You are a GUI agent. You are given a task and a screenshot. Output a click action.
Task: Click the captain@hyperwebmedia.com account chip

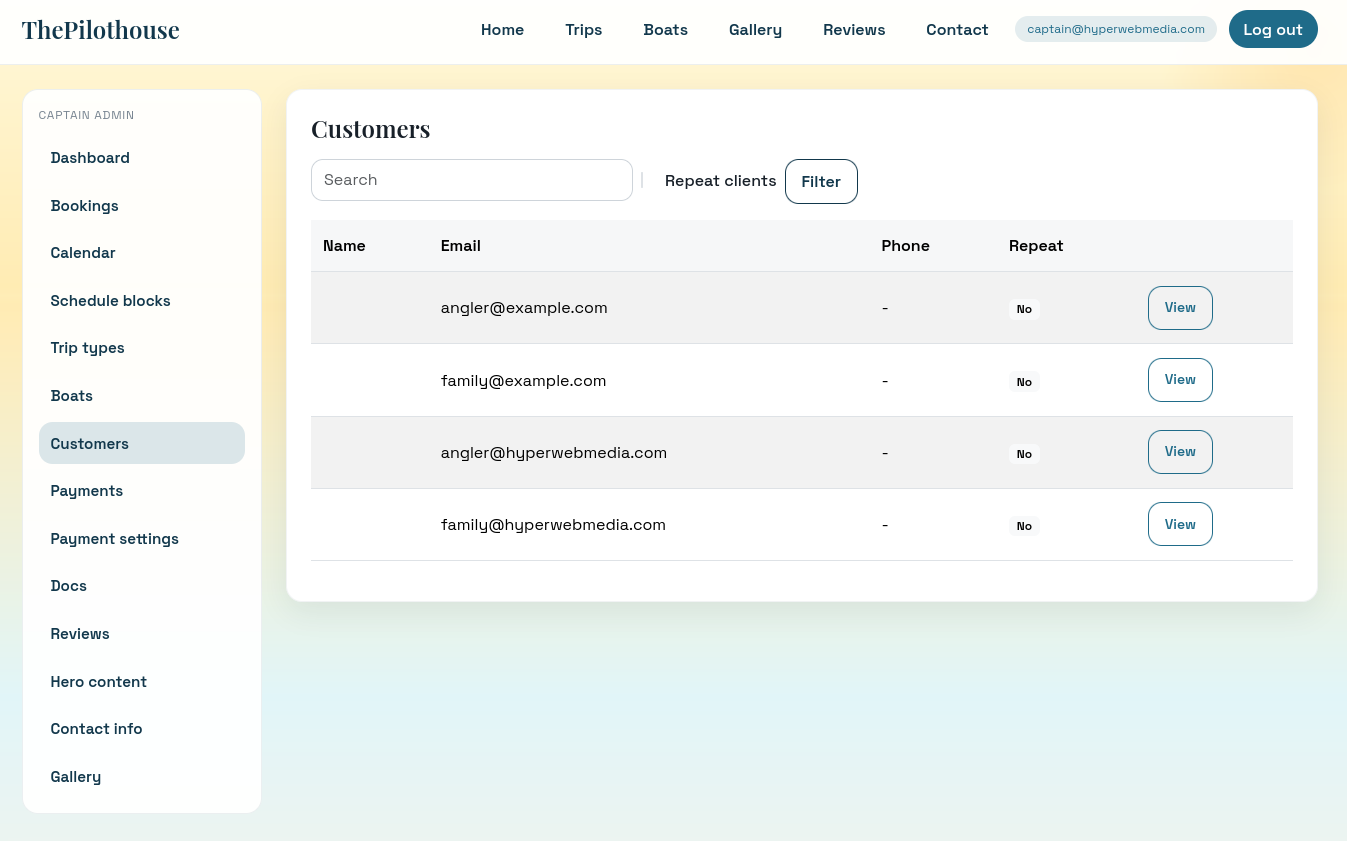tap(1115, 29)
